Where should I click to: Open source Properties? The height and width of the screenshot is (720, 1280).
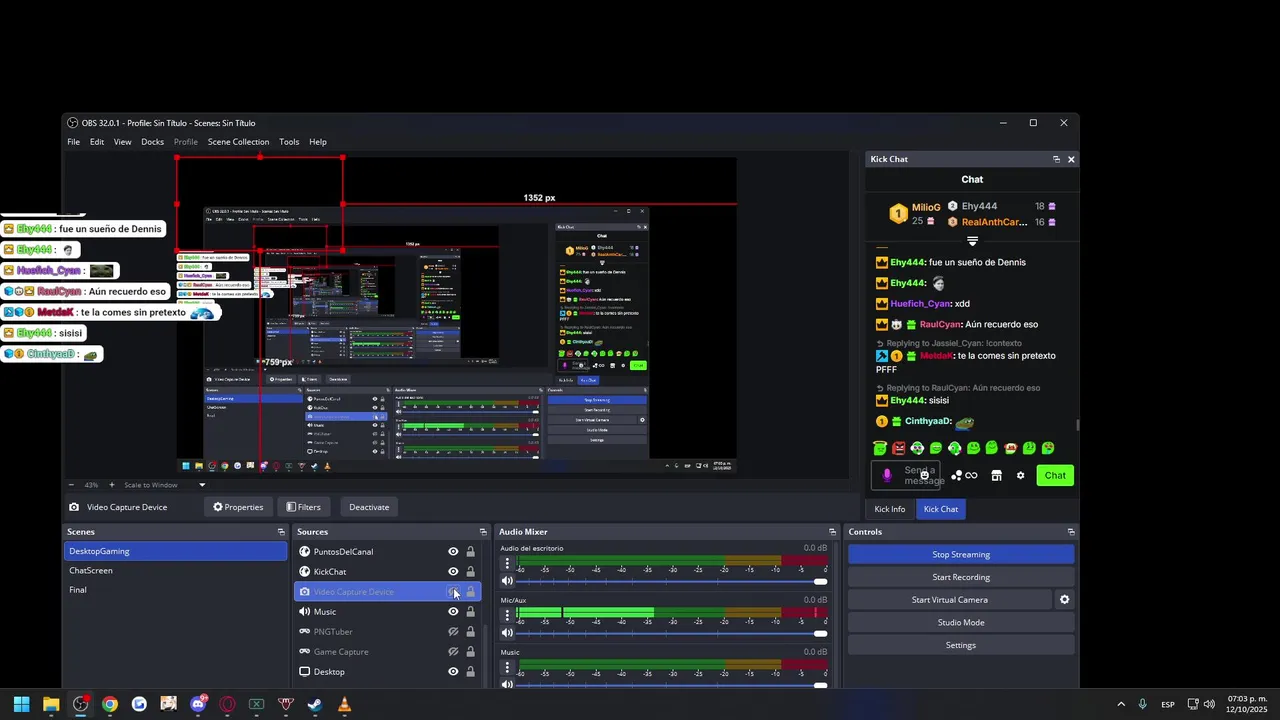(238, 507)
